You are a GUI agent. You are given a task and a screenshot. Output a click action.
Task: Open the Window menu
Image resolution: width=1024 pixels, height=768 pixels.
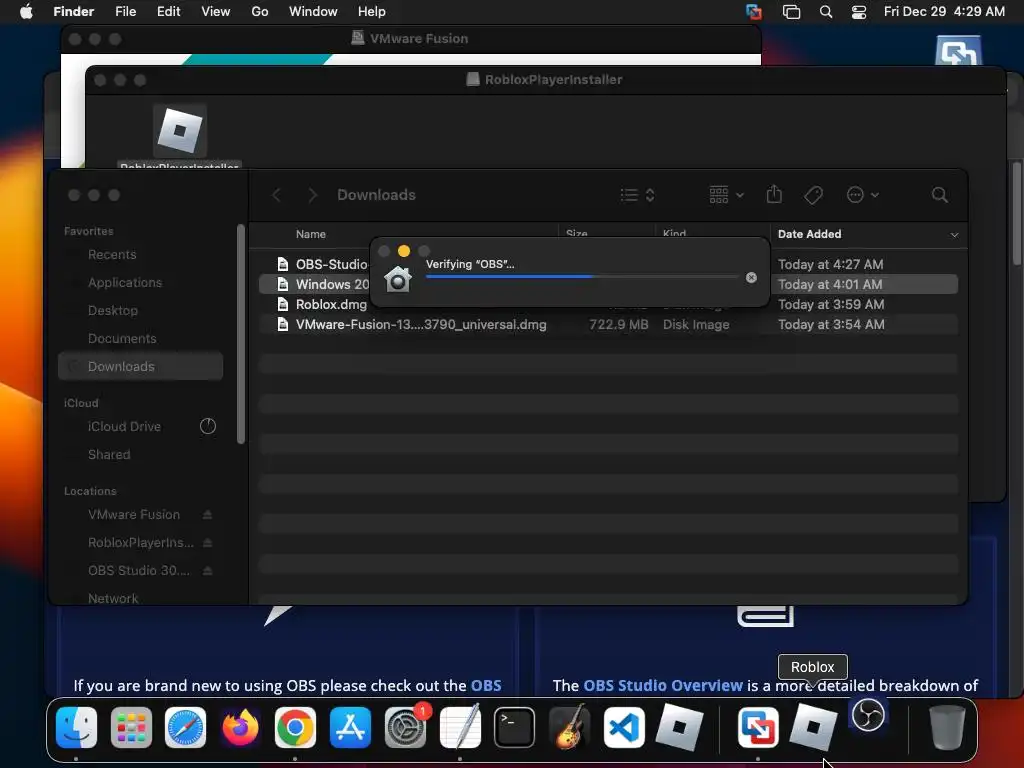[313, 12]
